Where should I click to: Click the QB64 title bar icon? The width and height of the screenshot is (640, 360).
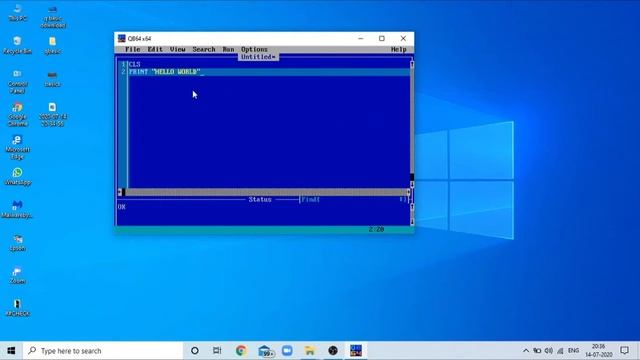coord(122,38)
